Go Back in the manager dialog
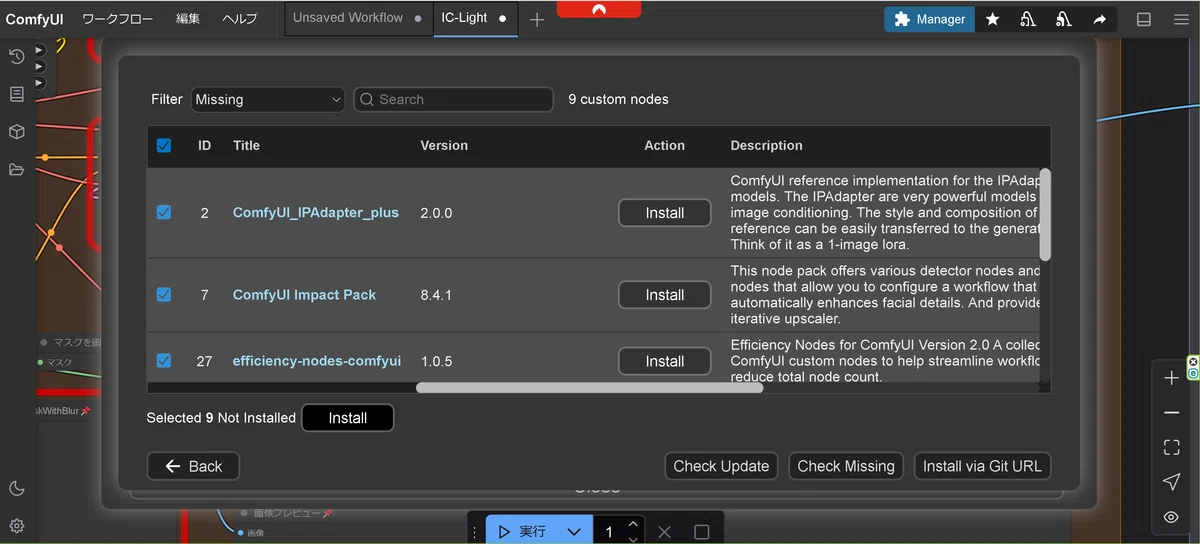 tap(193, 466)
